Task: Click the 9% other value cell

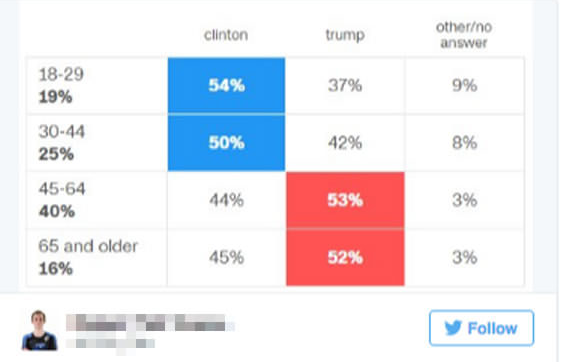Action: 465,85
